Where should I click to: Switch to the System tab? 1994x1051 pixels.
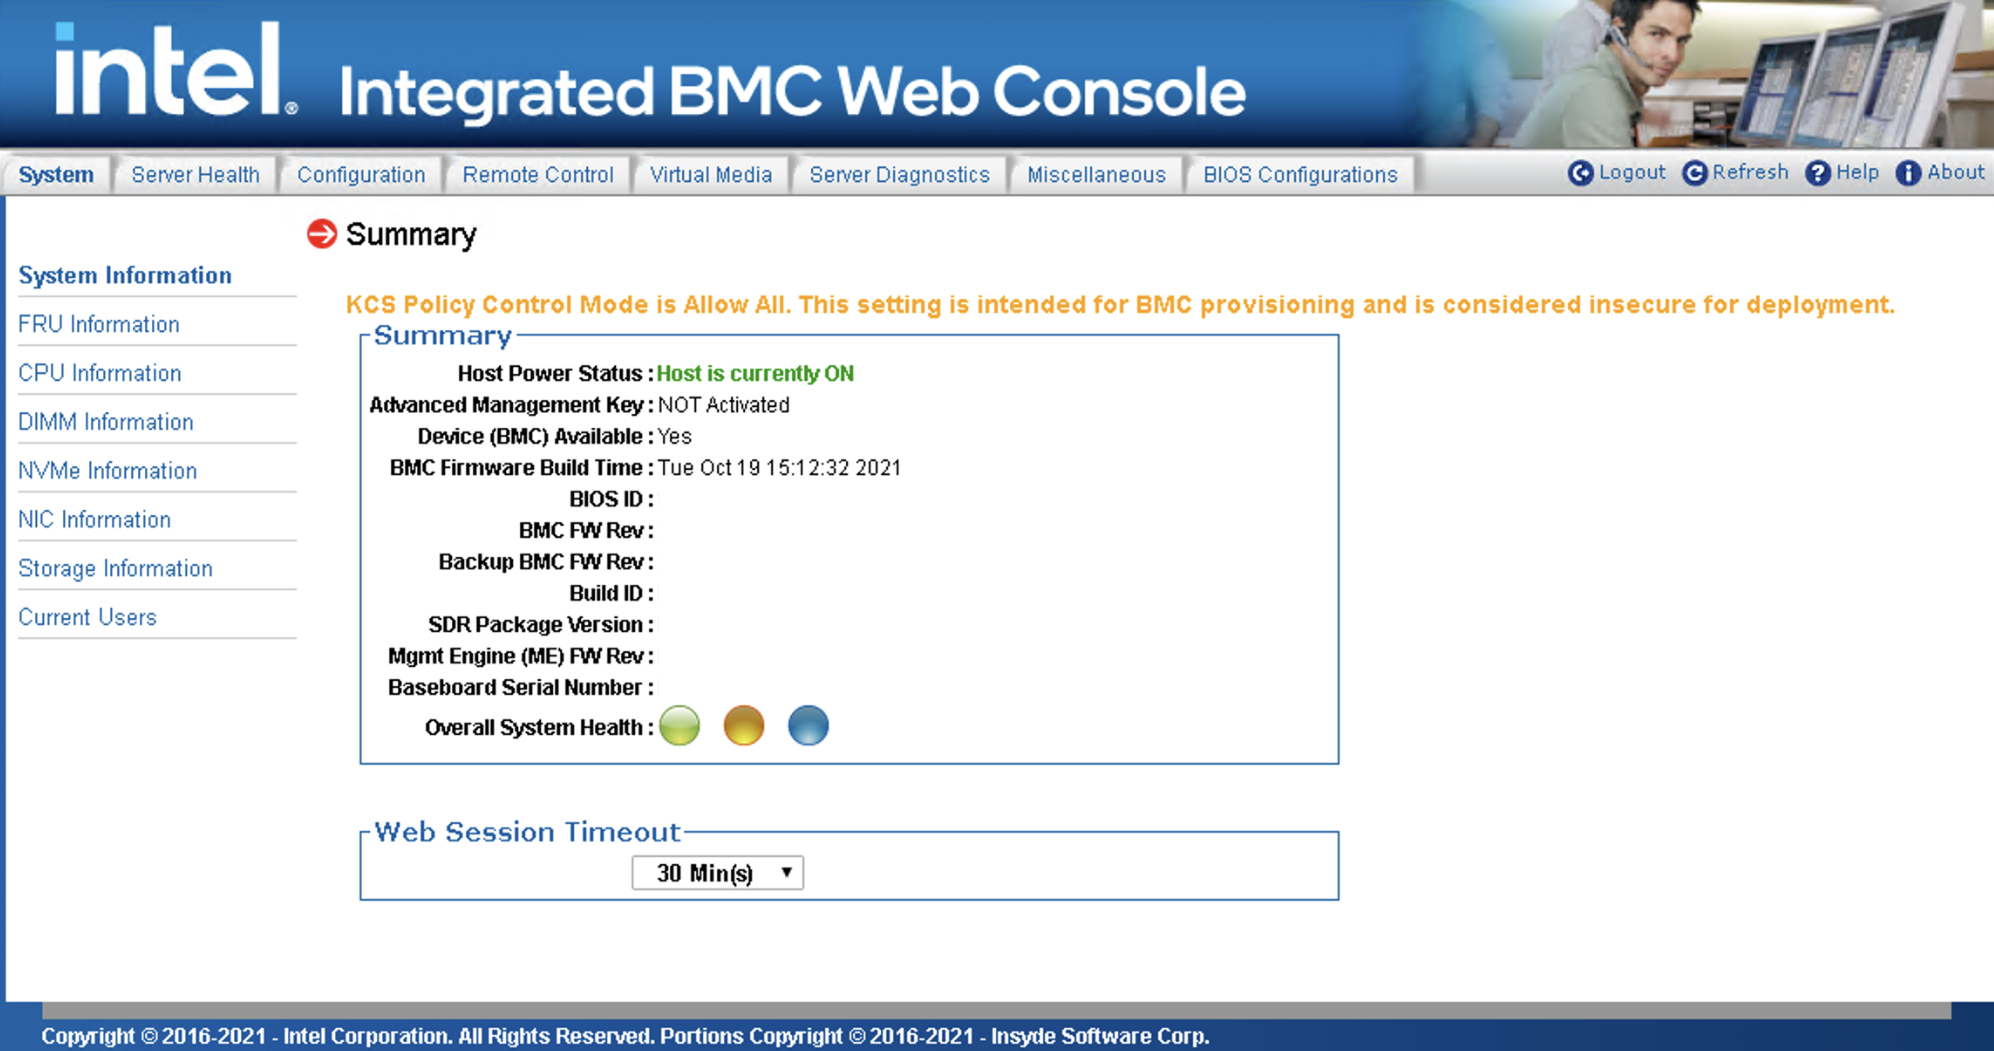click(x=56, y=175)
